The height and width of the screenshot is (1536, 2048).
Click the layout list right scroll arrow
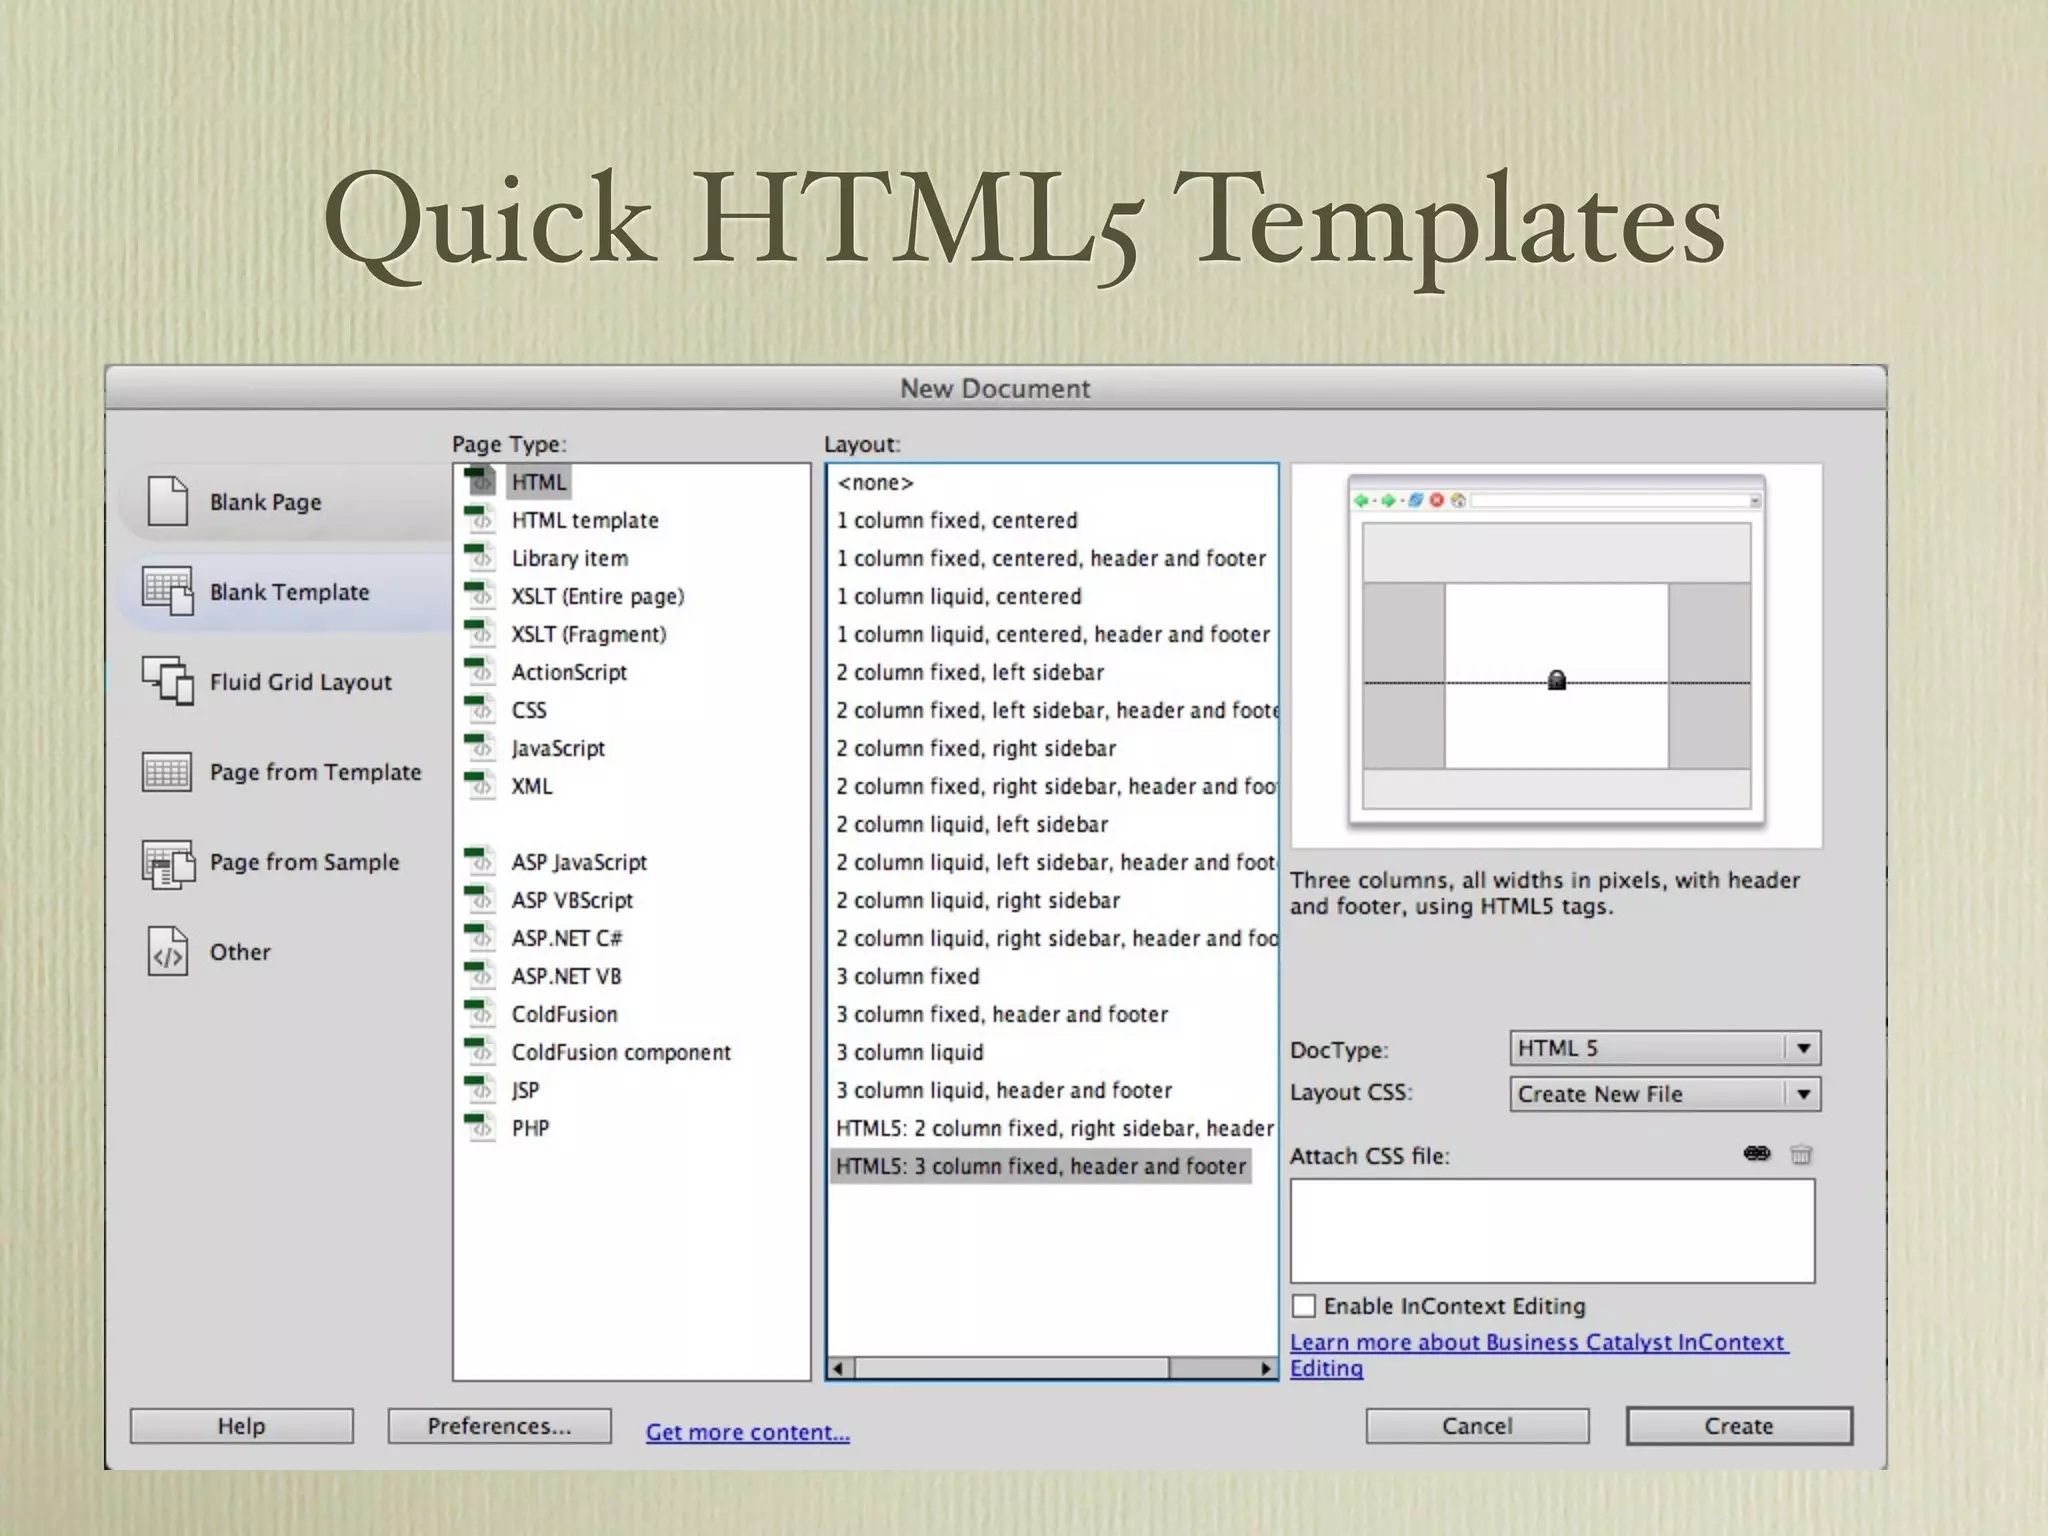click(x=1266, y=1368)
